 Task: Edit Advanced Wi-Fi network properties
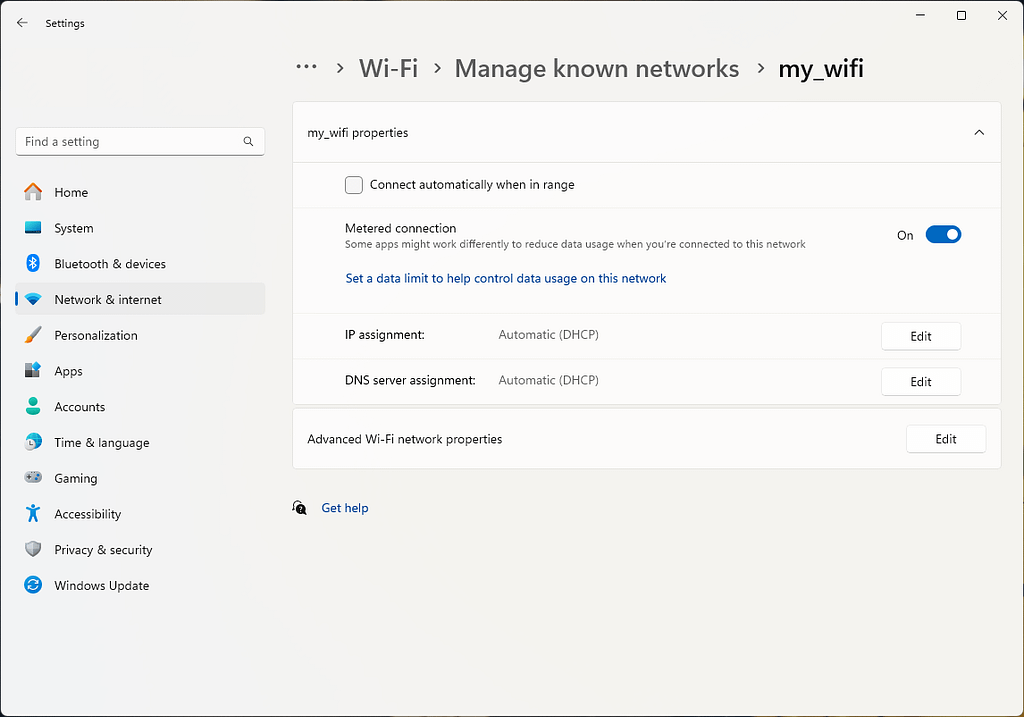click(x=945, y=438)
